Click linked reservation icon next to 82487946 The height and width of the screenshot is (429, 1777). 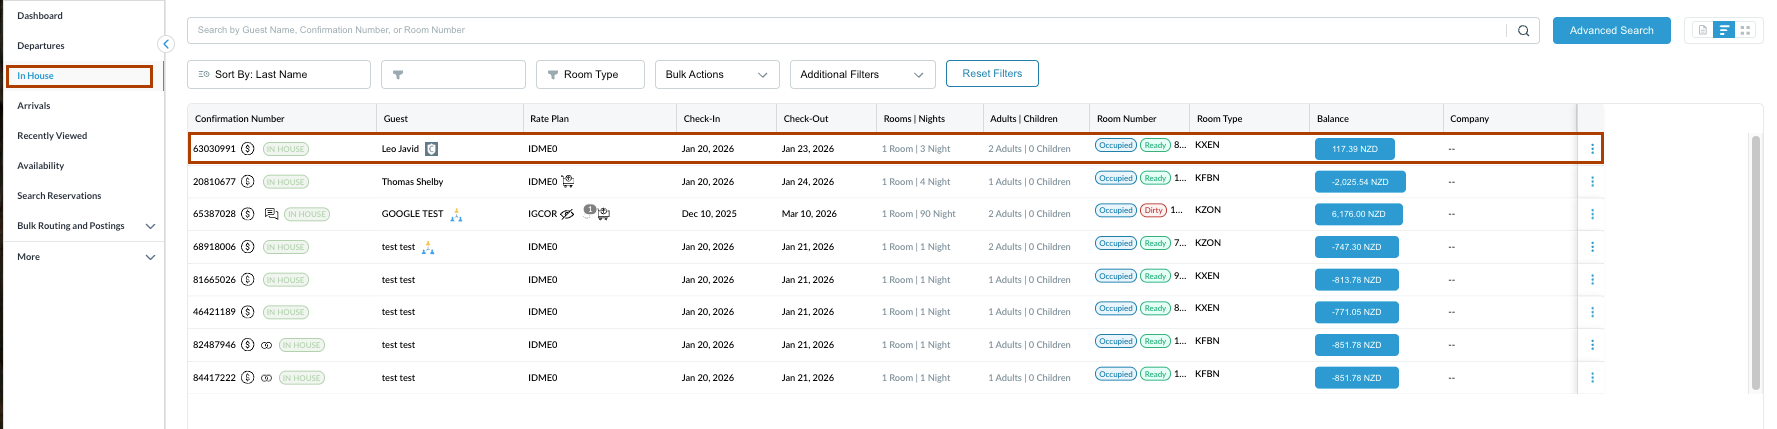pos(267,345)
